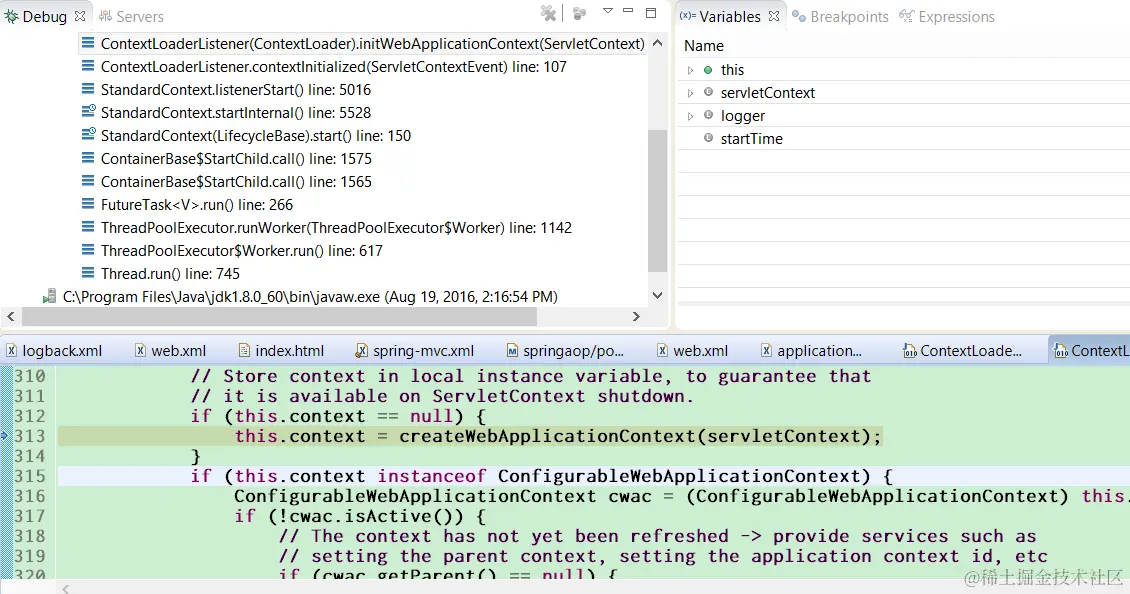
Task: Click Remove All Terminated Launches icon
Action: pos(548,13)
